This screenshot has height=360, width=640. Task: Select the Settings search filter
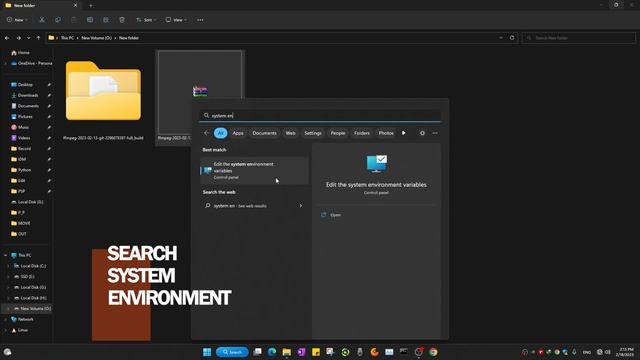tap(313, 133)
